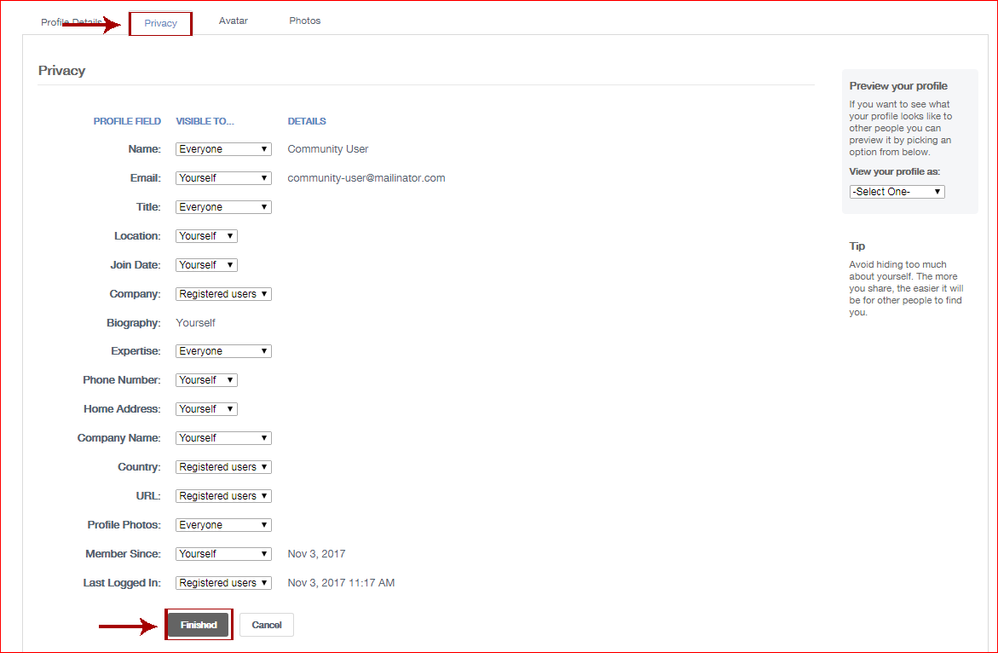The height and width of the screenshot is (653, 998).
Task: Open the Join Date visibility dropdown
Action: pyautogui.click(x=206, y=265)
